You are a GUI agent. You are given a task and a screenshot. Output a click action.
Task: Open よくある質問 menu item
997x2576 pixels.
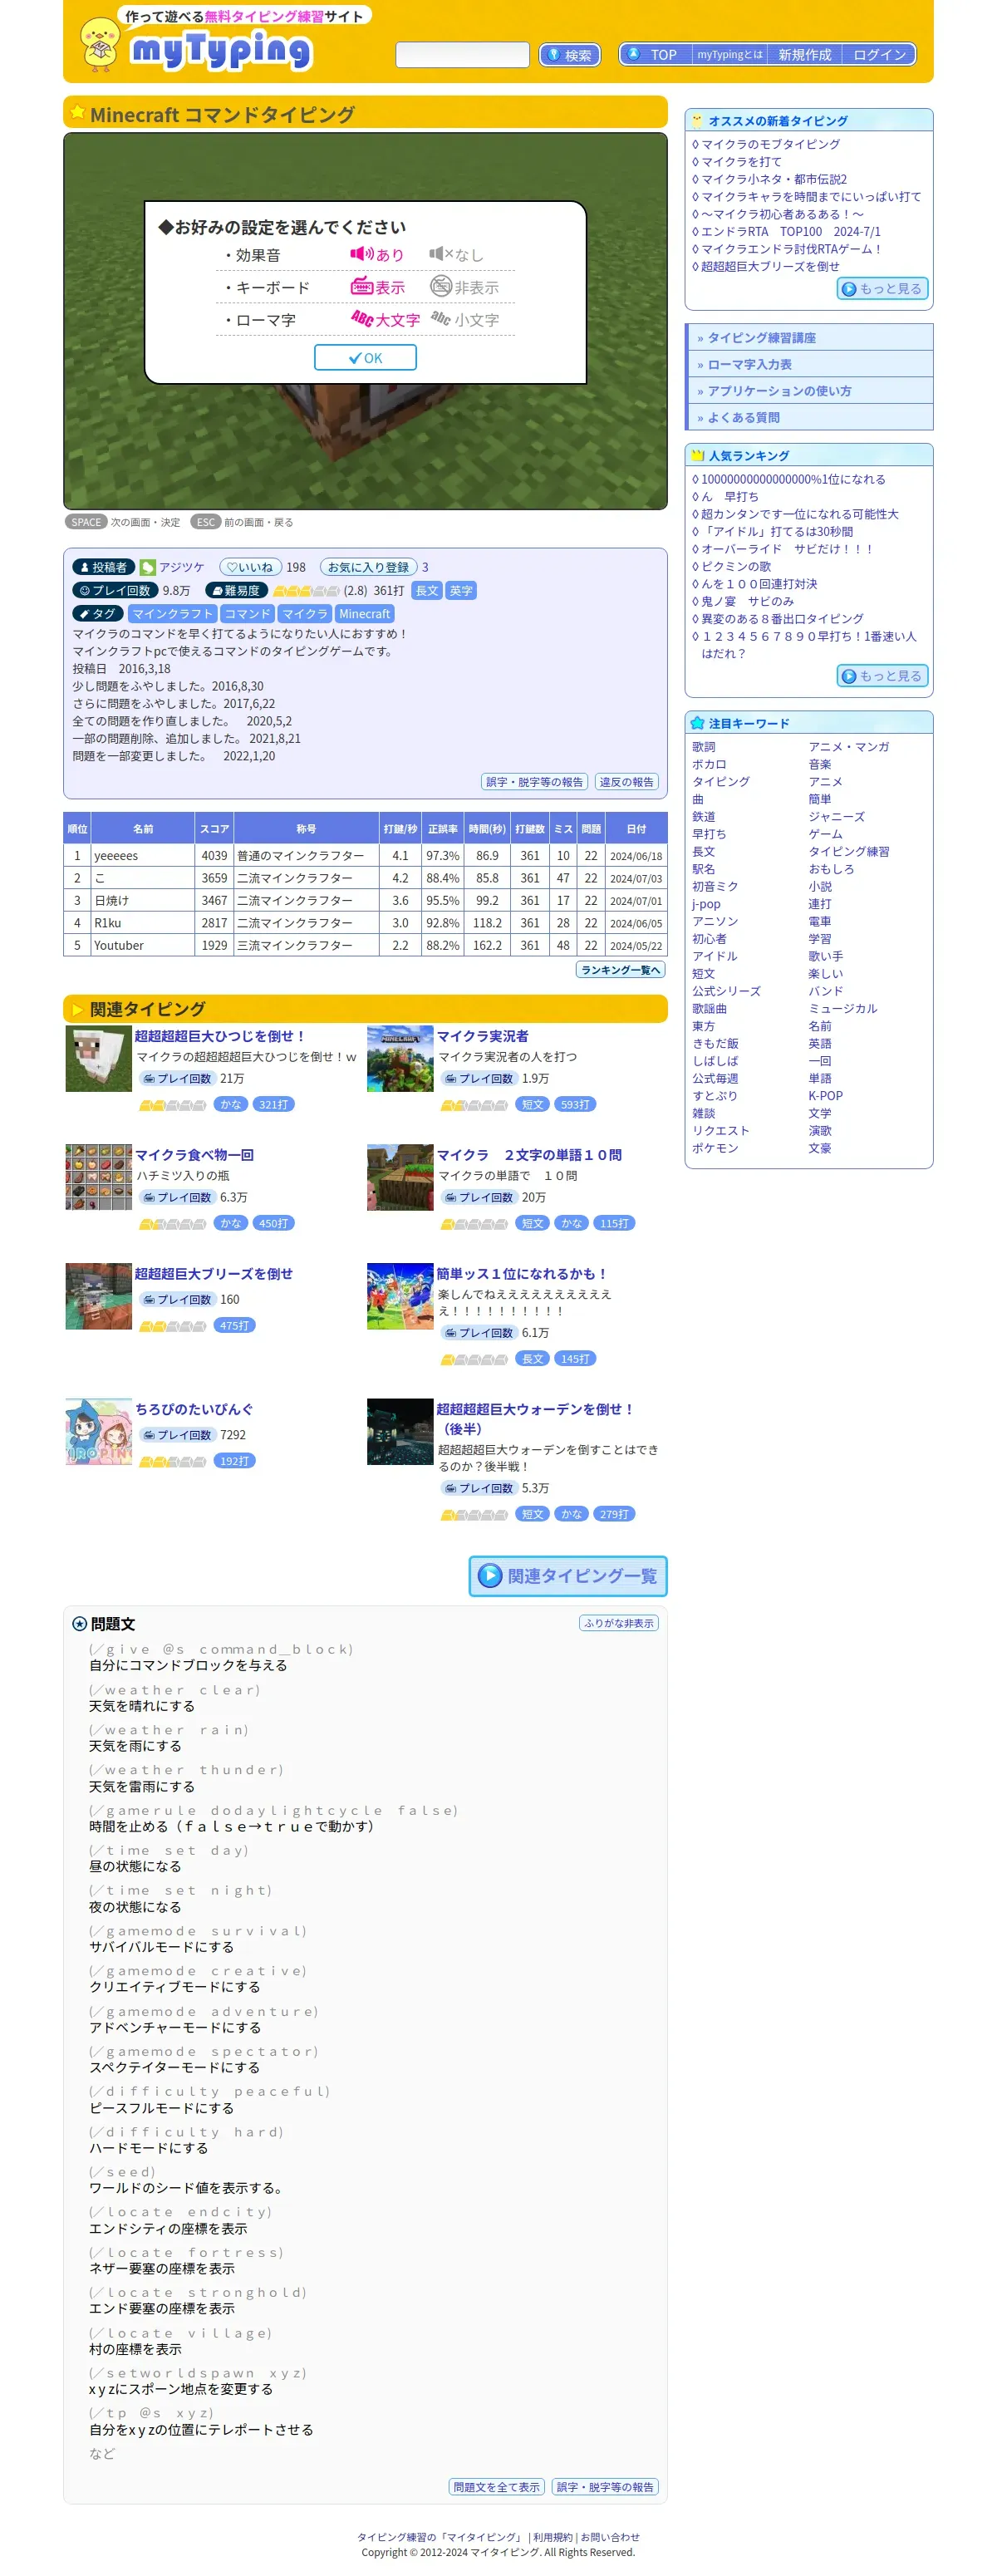point(810,417)
